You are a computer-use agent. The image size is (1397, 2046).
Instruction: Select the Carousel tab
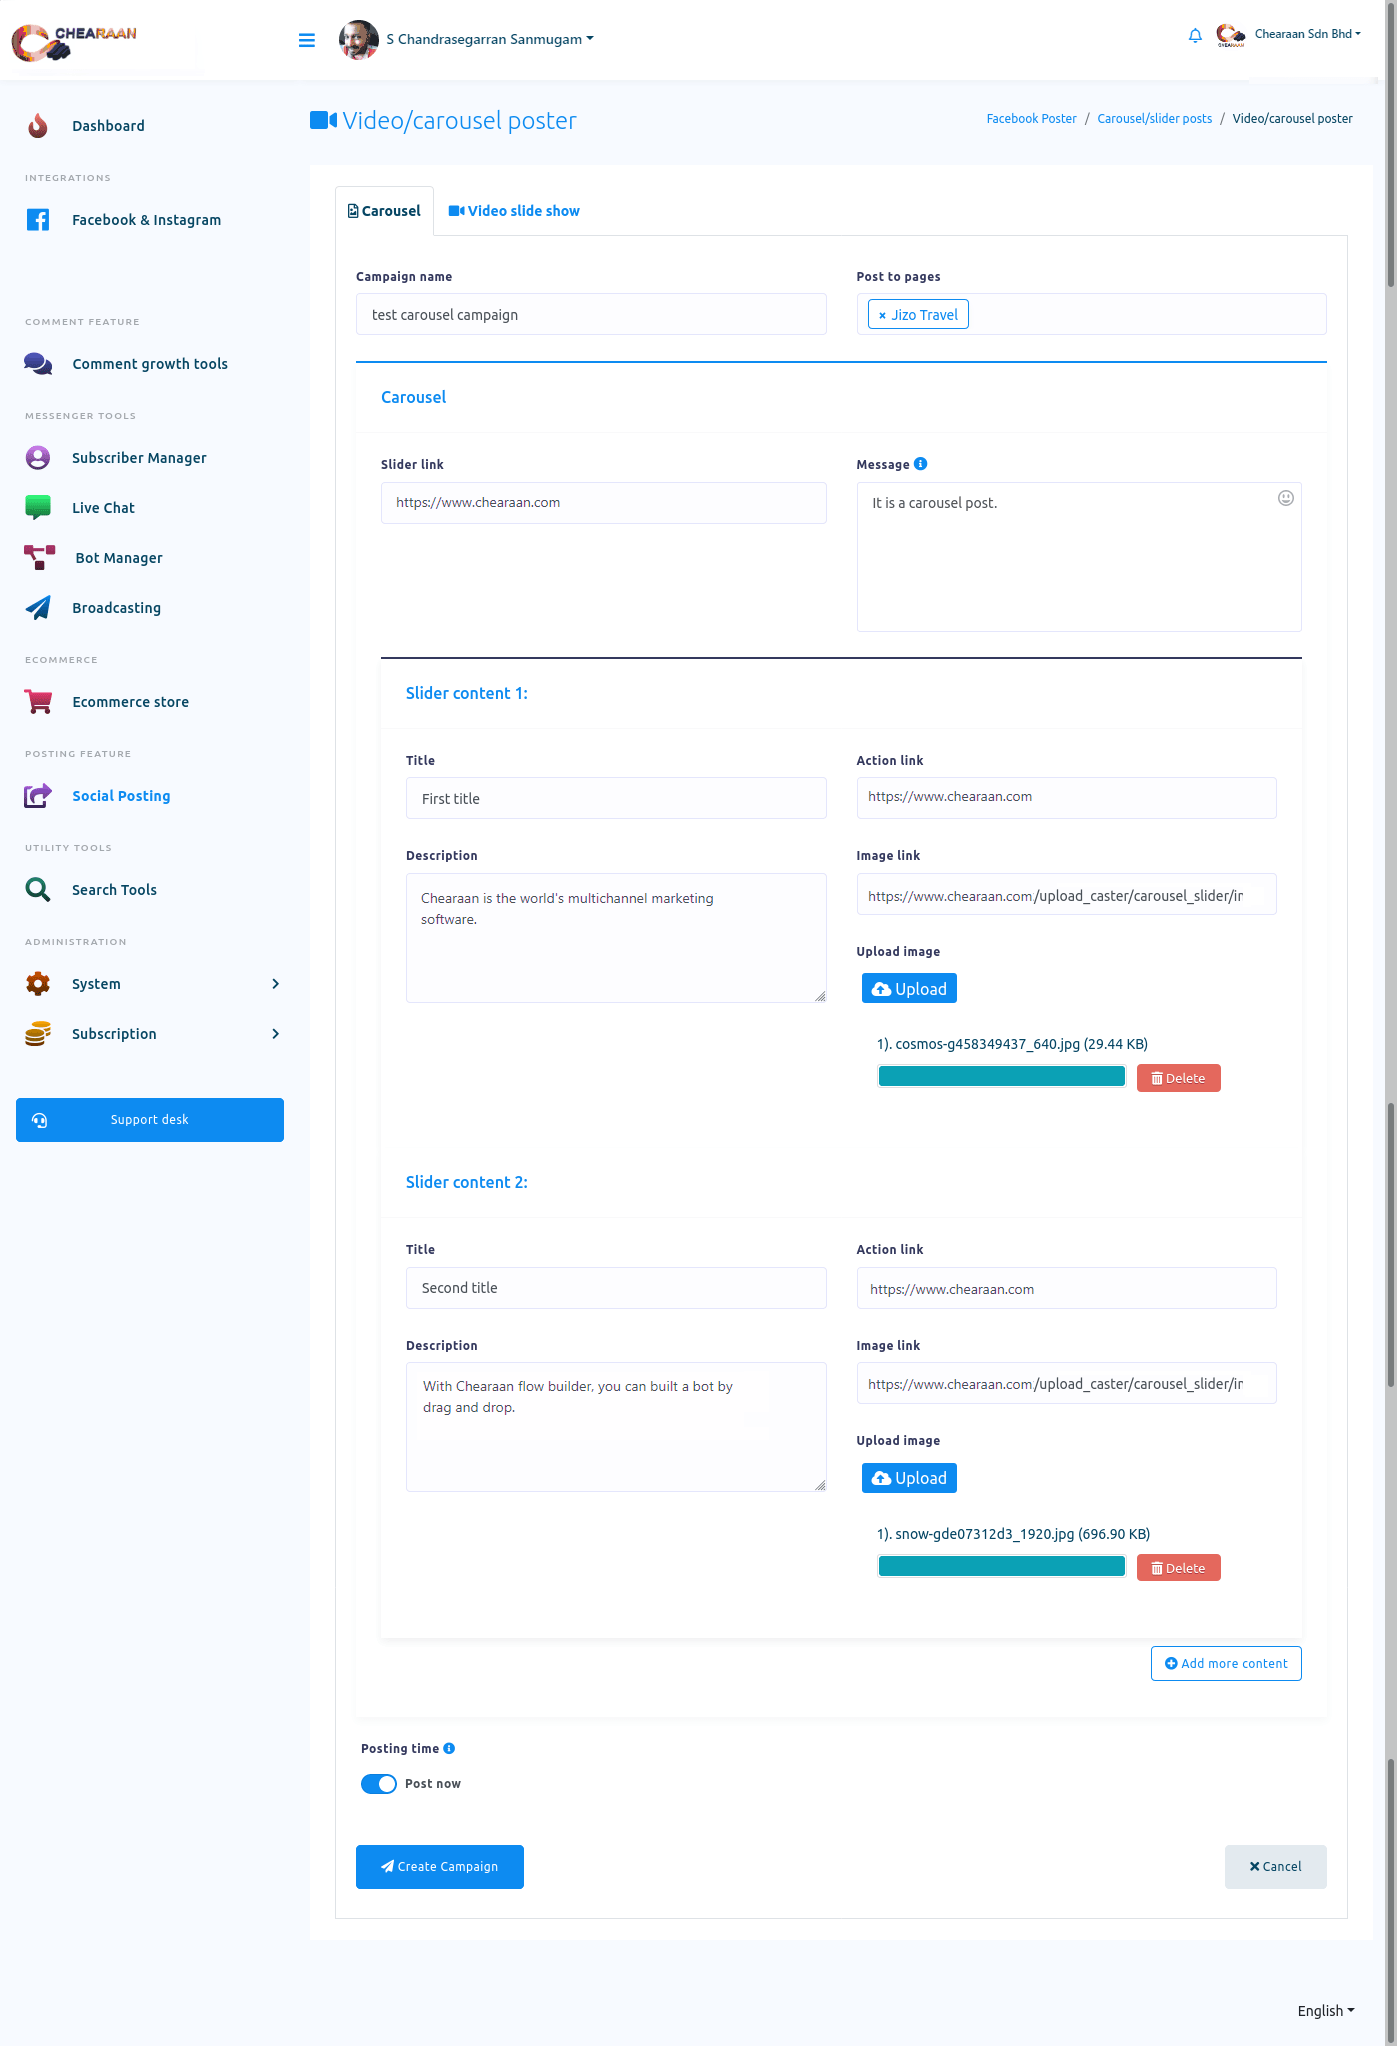384,211
